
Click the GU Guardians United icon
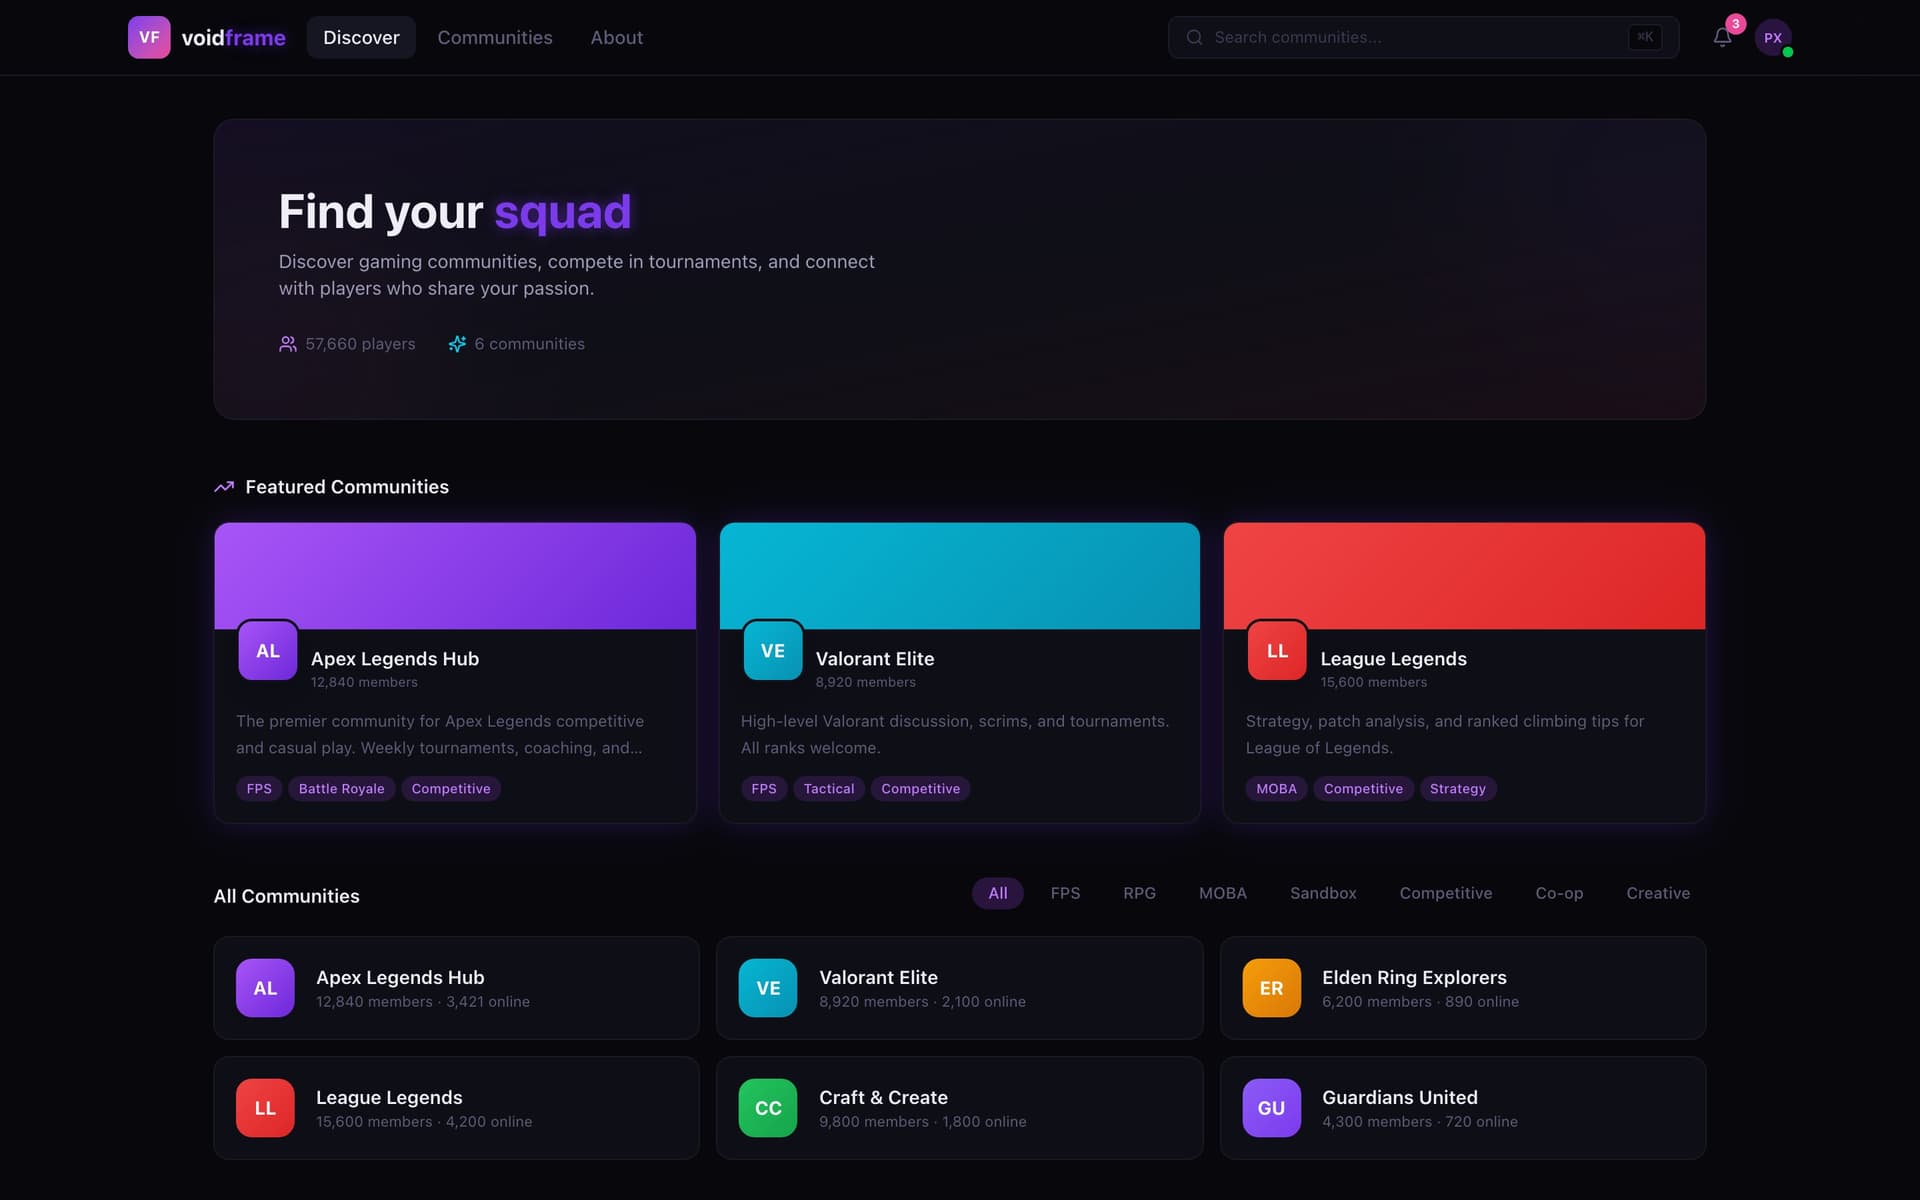coord(1271,1108)
